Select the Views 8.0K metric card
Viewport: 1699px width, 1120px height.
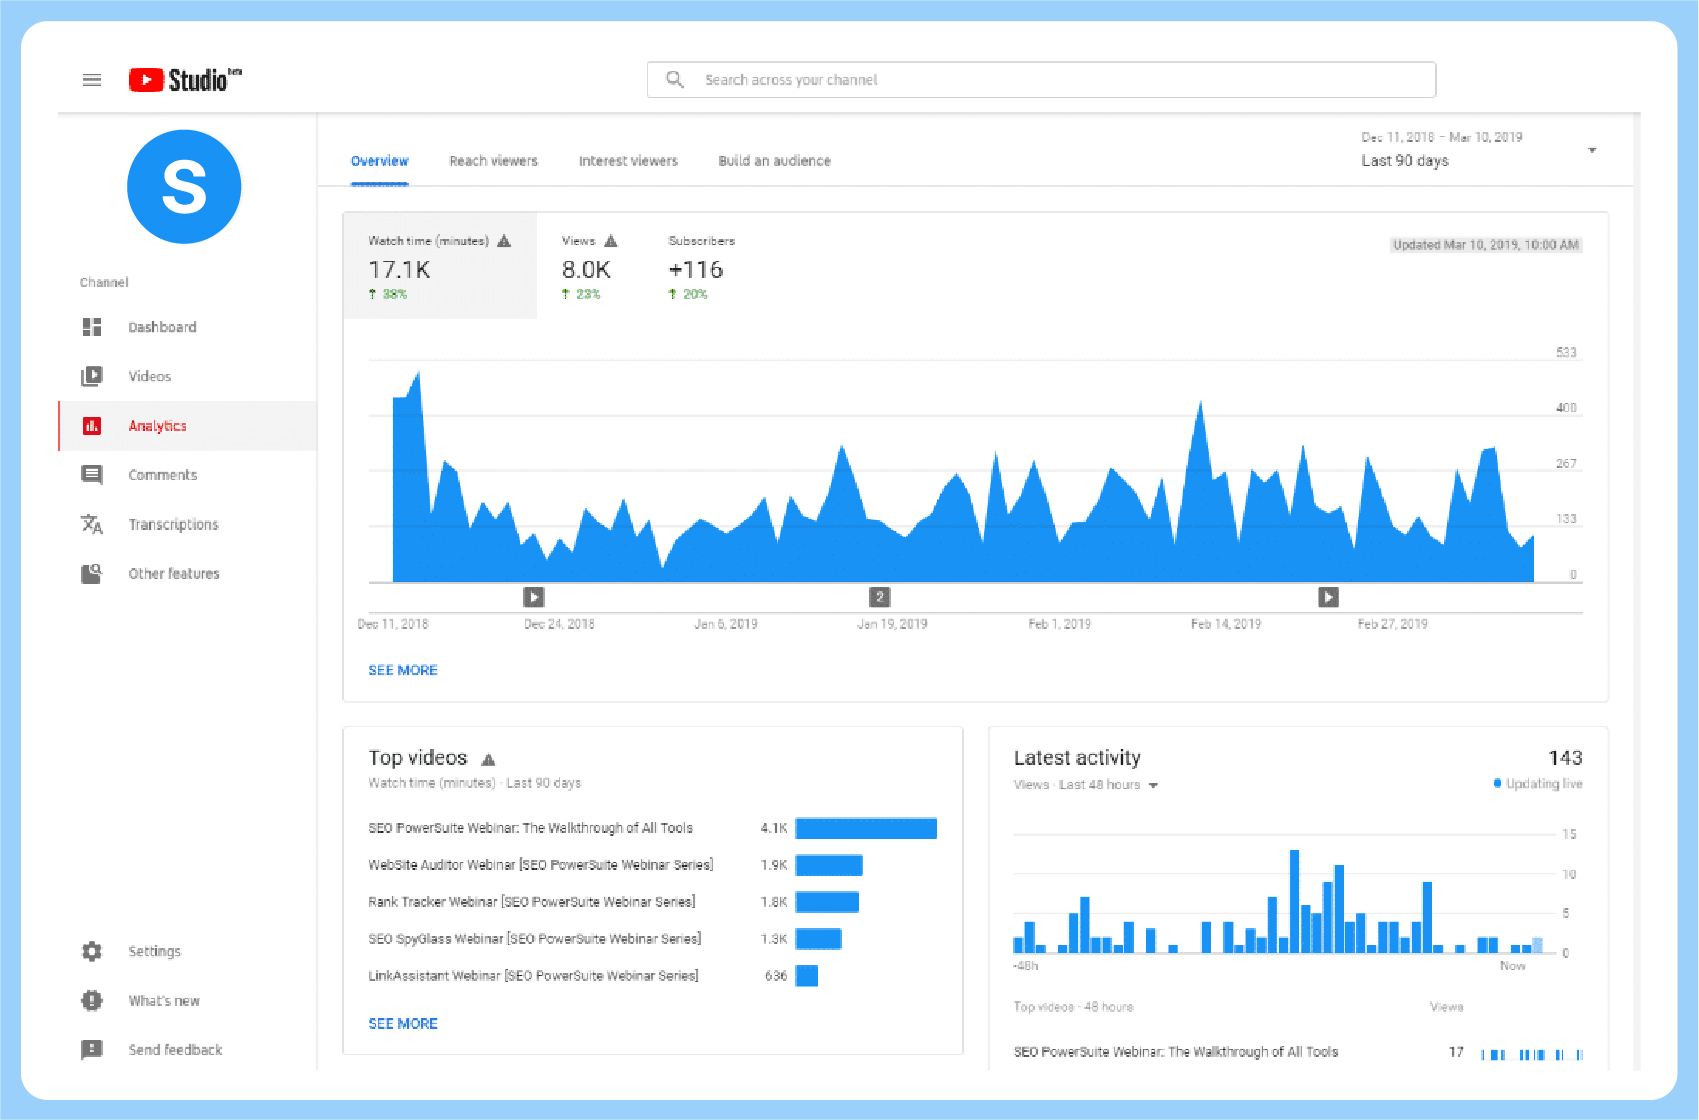pos(590,266)
